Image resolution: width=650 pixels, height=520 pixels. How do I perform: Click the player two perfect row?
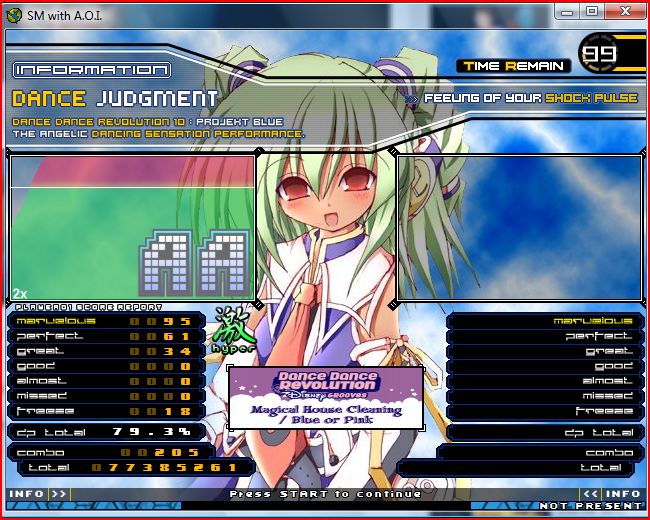click(545, 336)
